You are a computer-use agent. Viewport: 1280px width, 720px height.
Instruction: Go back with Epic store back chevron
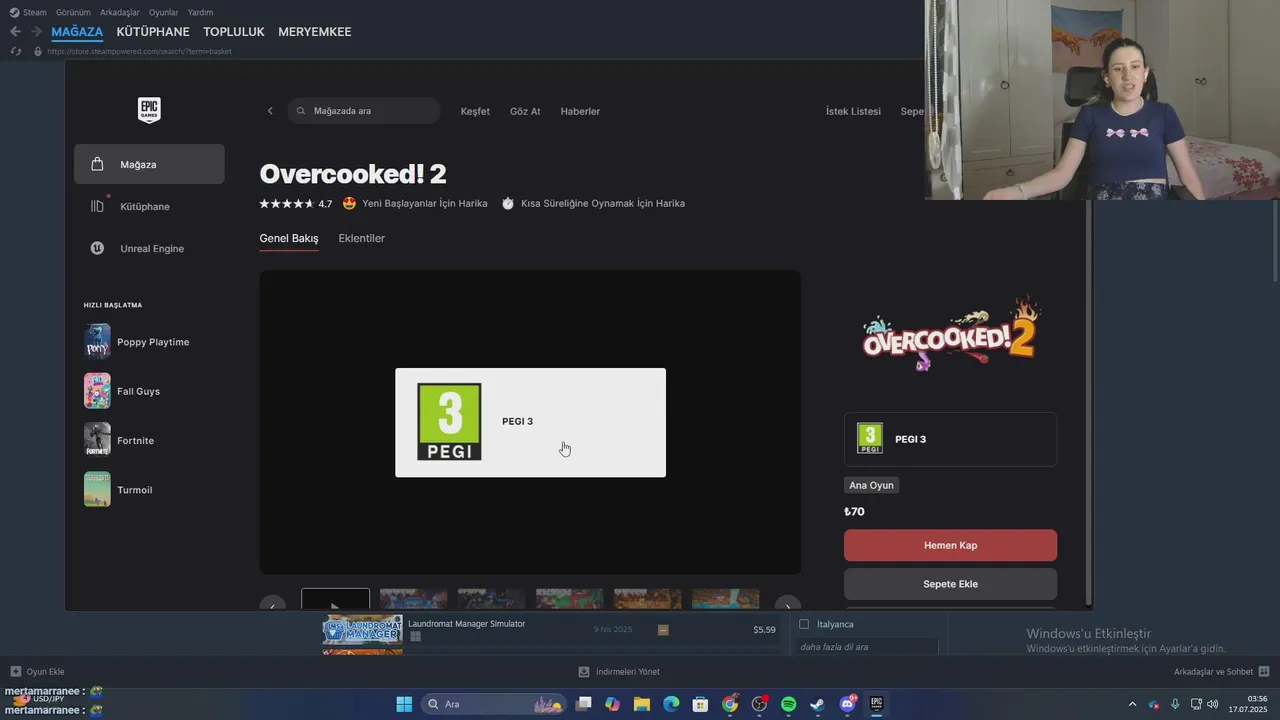[x=270, y=111]
